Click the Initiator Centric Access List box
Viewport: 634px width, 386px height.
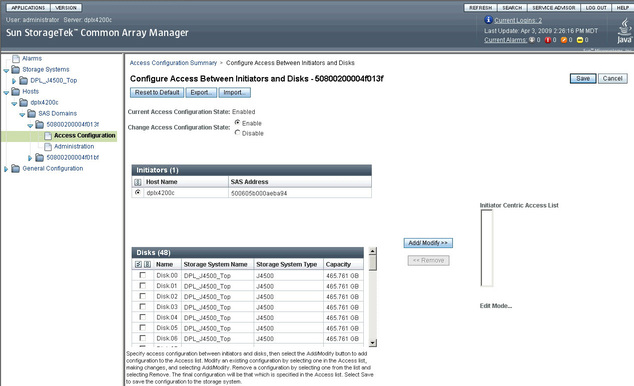click(487, 248)
